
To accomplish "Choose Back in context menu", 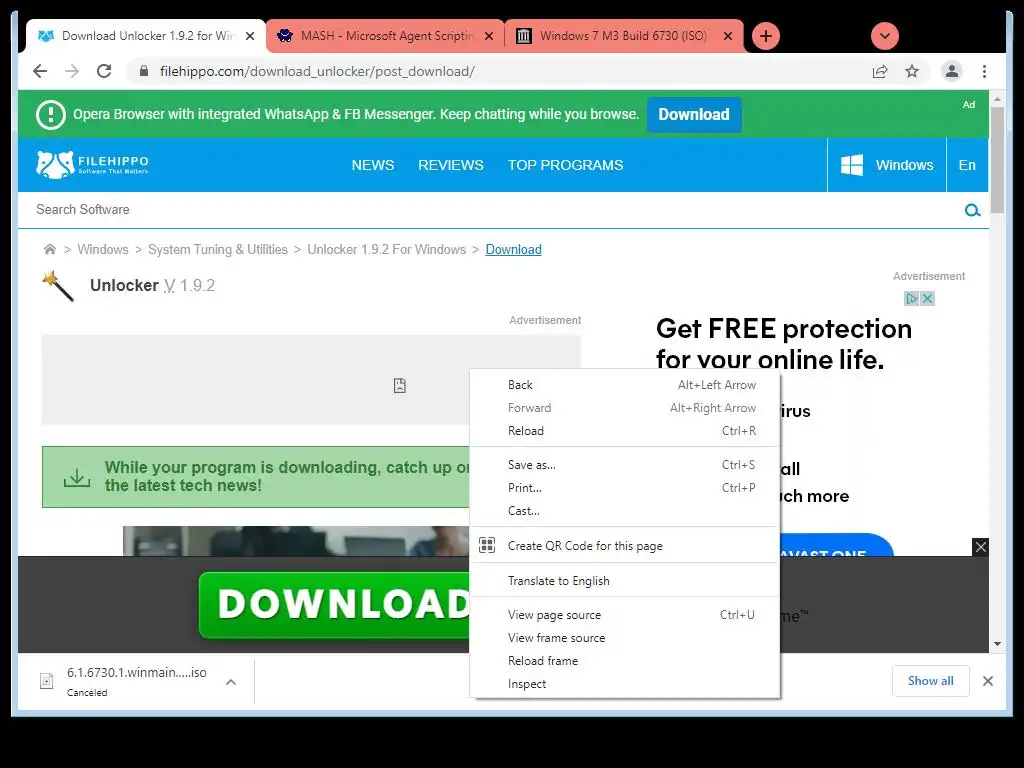I will click(x=625, y=385).
